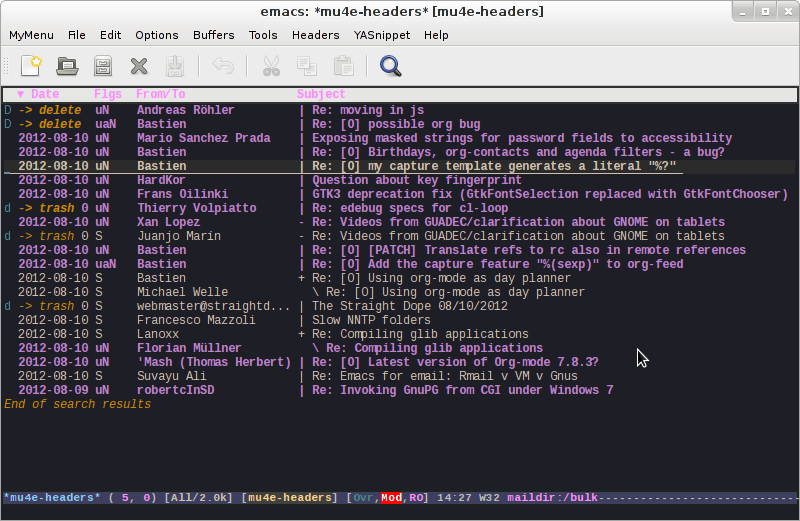Toggle the Ovr overwrite indicator in the mode line

point(363,497)
